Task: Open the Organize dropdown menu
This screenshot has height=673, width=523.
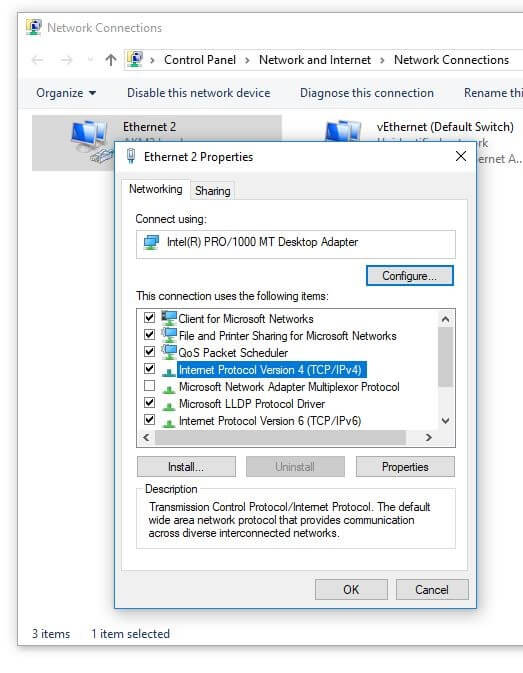Action: click(x=66, y=93)
